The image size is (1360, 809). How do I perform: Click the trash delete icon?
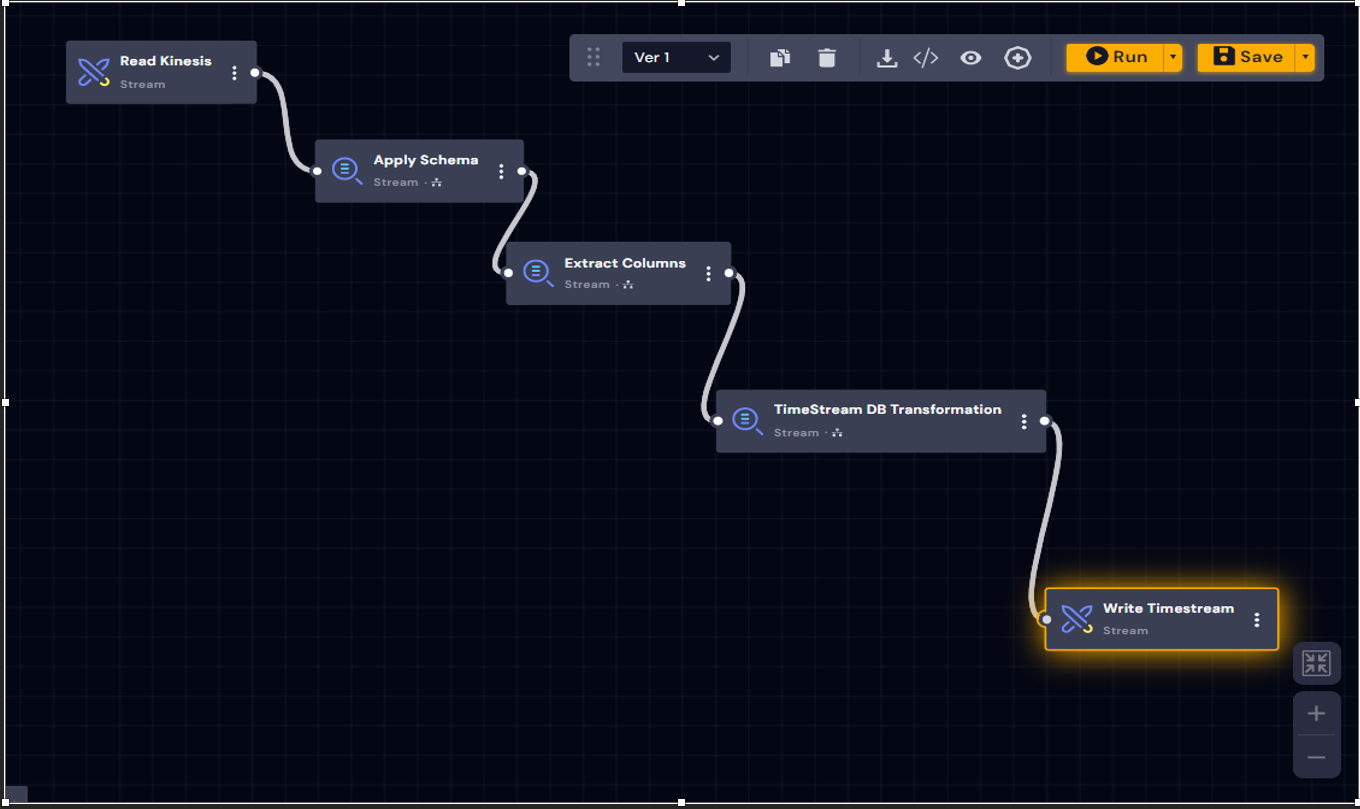pyautogui.click(x=827, y=58)
